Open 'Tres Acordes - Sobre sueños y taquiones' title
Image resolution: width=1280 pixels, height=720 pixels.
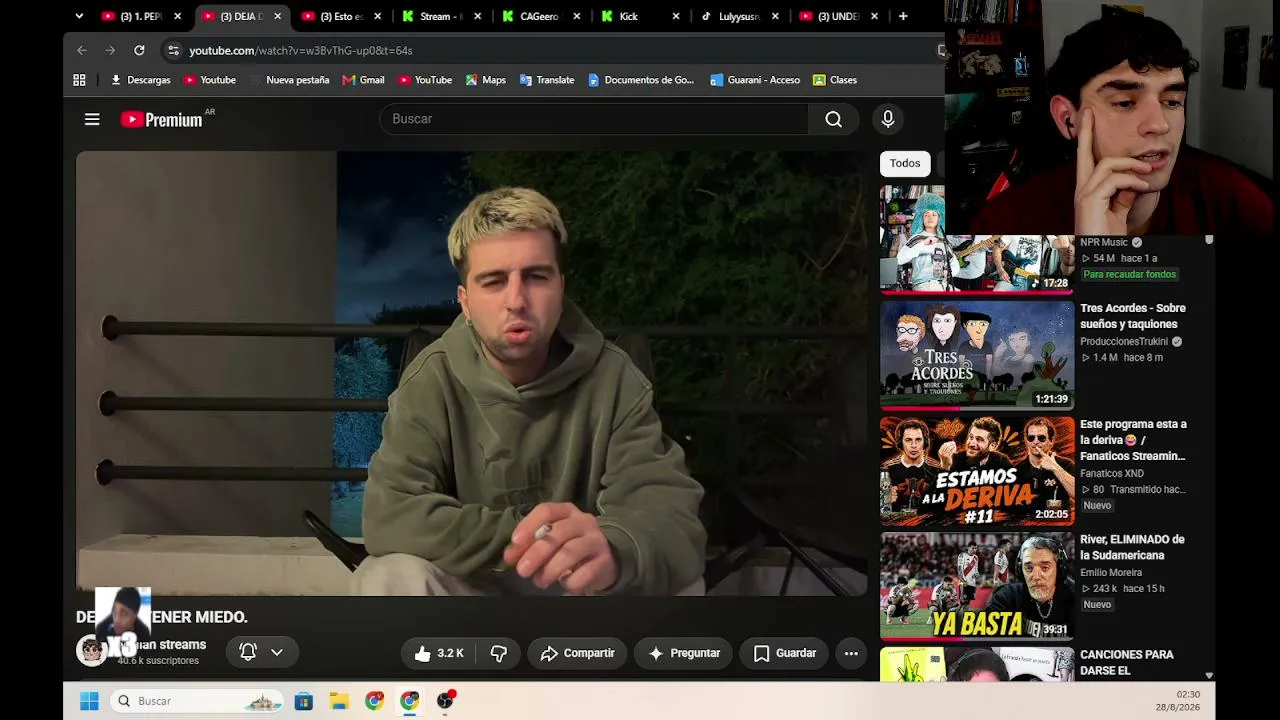tap(1133, 316)
